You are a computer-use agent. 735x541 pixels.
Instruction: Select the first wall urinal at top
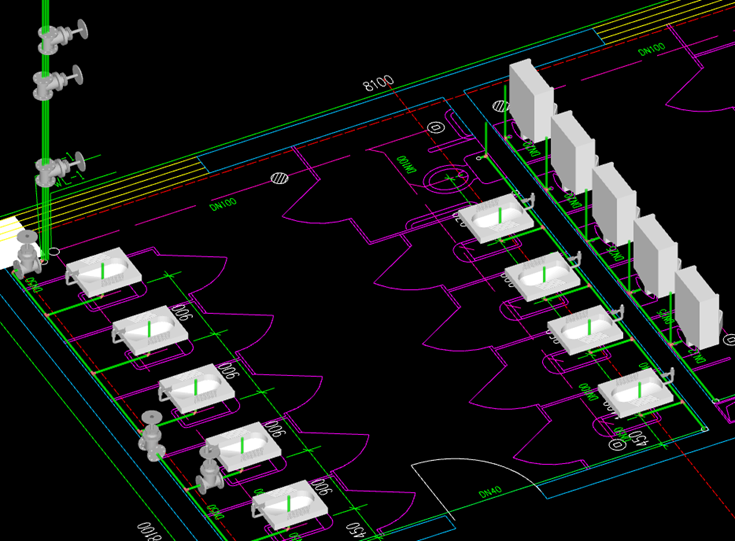pyautogui.click(x=530, y=100)
